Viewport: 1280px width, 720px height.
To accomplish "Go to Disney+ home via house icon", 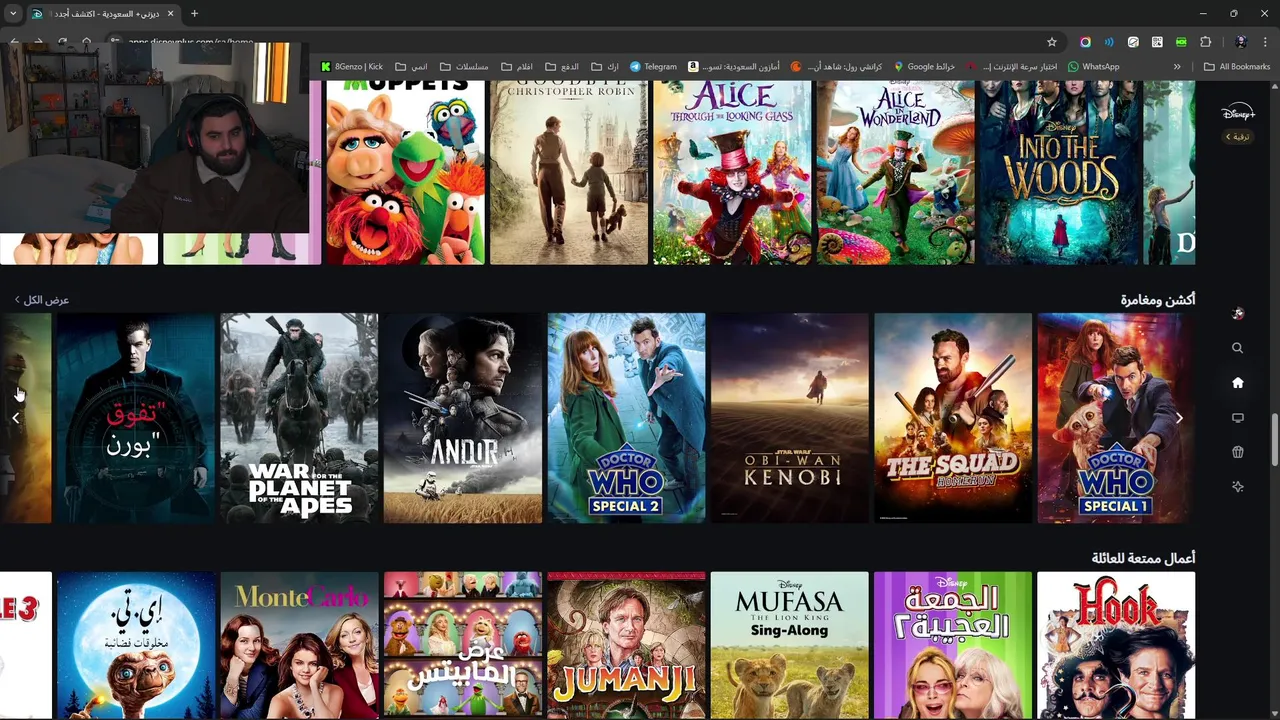I will [x=1237, y=383].
